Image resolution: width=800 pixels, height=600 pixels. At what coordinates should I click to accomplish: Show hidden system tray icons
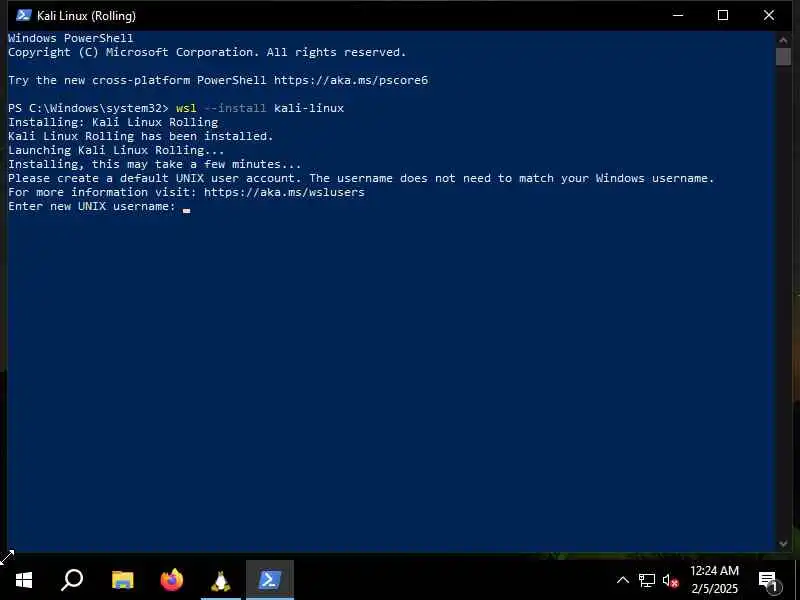622,580
